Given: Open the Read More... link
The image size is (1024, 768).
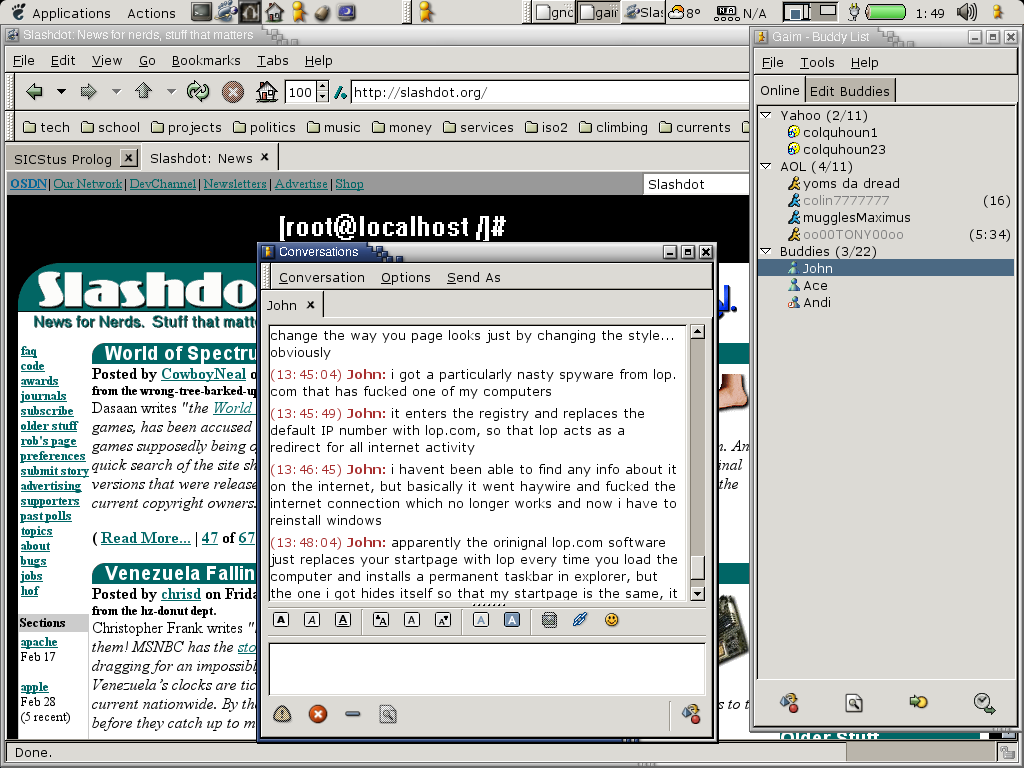Looking at the screenshot, I should point(146,537).
